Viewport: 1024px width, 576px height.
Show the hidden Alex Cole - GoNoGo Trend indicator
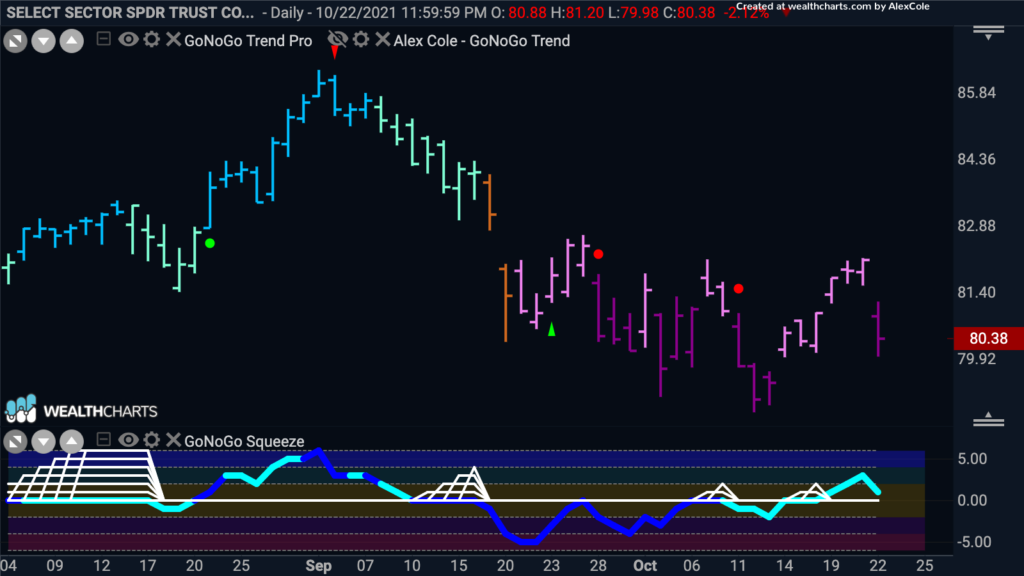[x=337, y=39]
